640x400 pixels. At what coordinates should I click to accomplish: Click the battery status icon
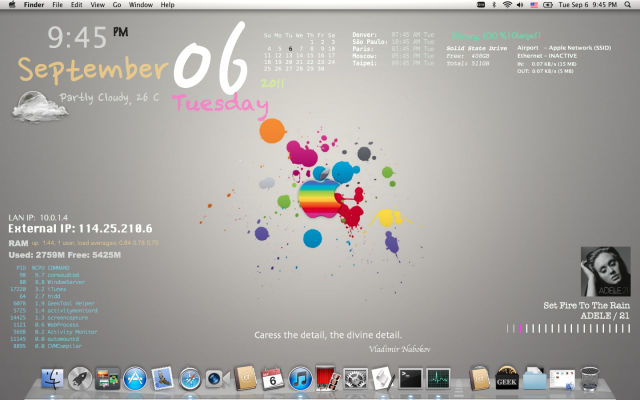click(548, 5)
